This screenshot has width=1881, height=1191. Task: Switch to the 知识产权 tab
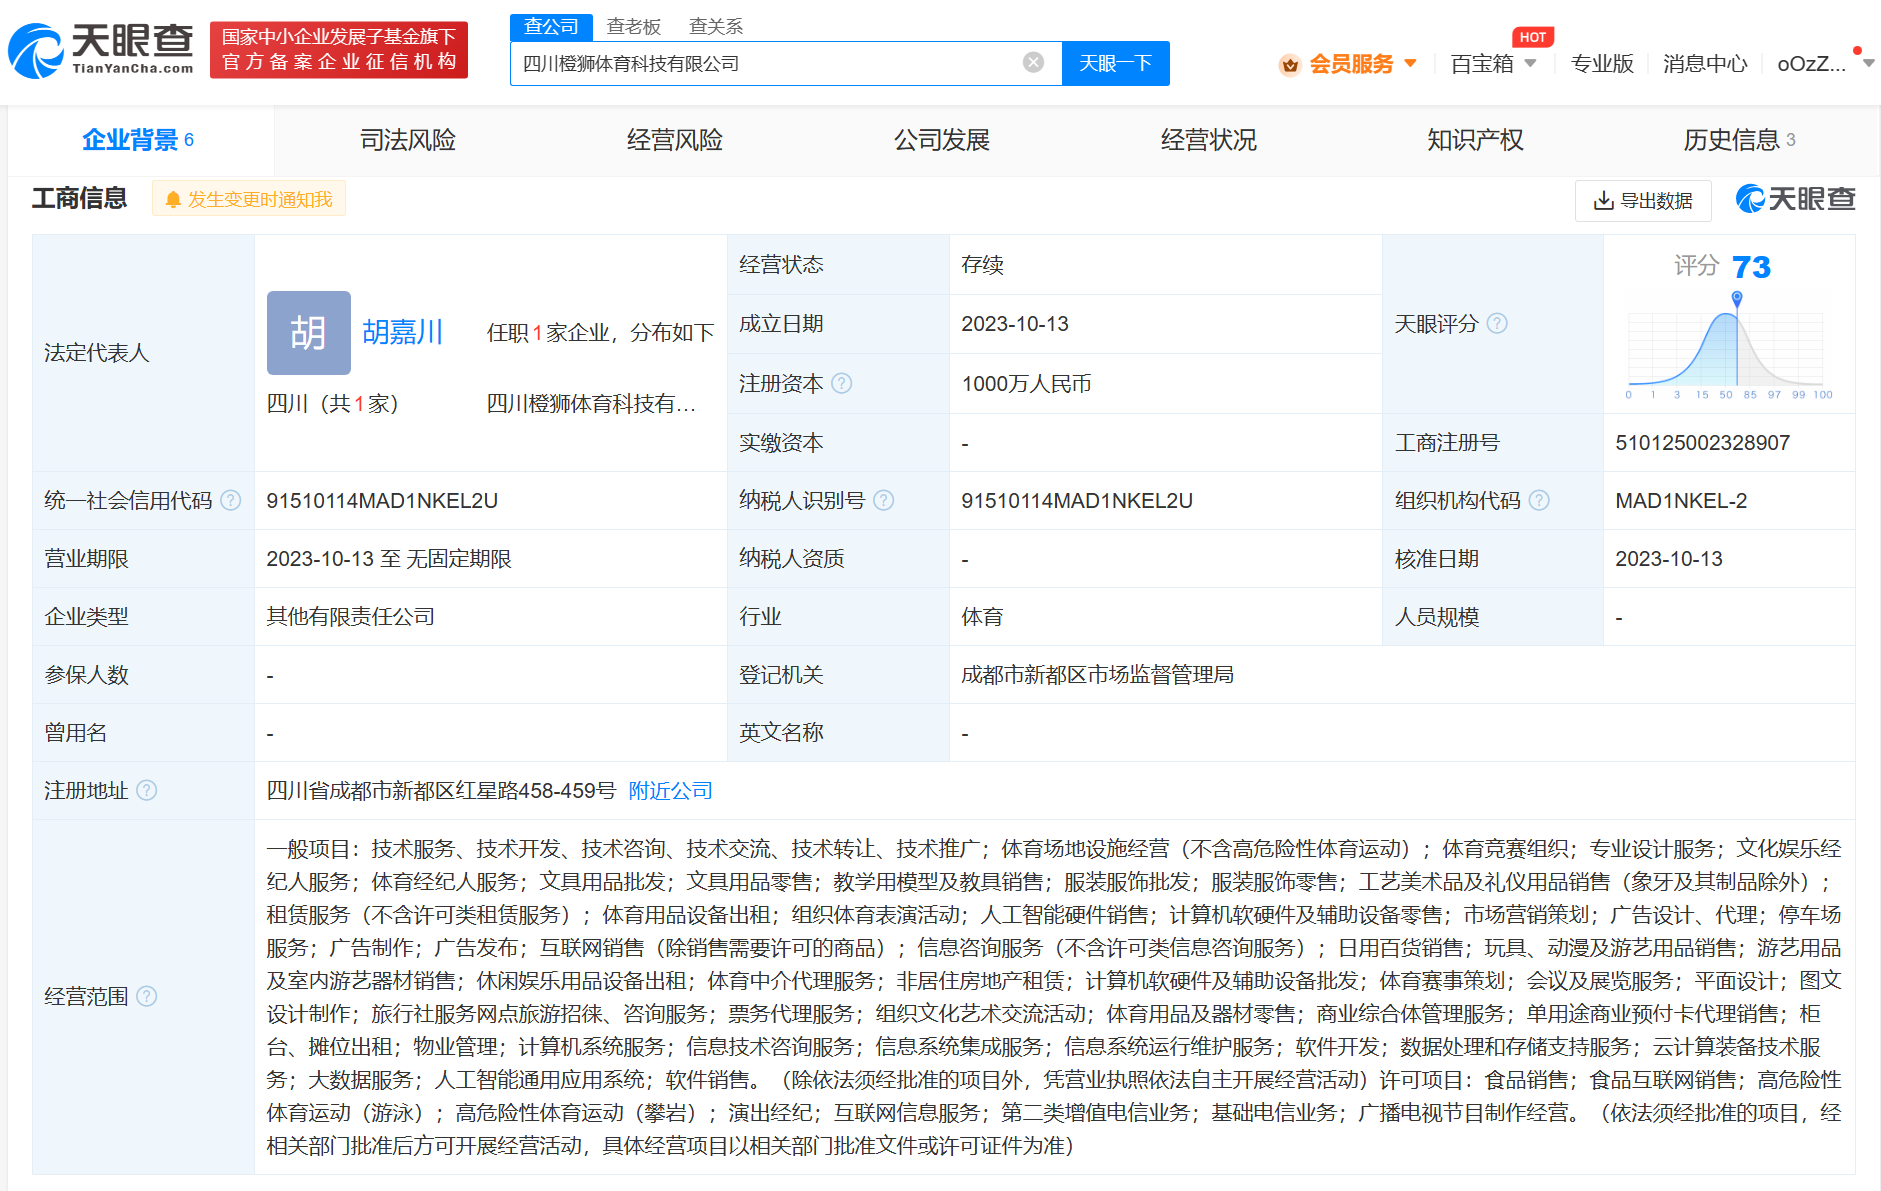point(1475,140)
